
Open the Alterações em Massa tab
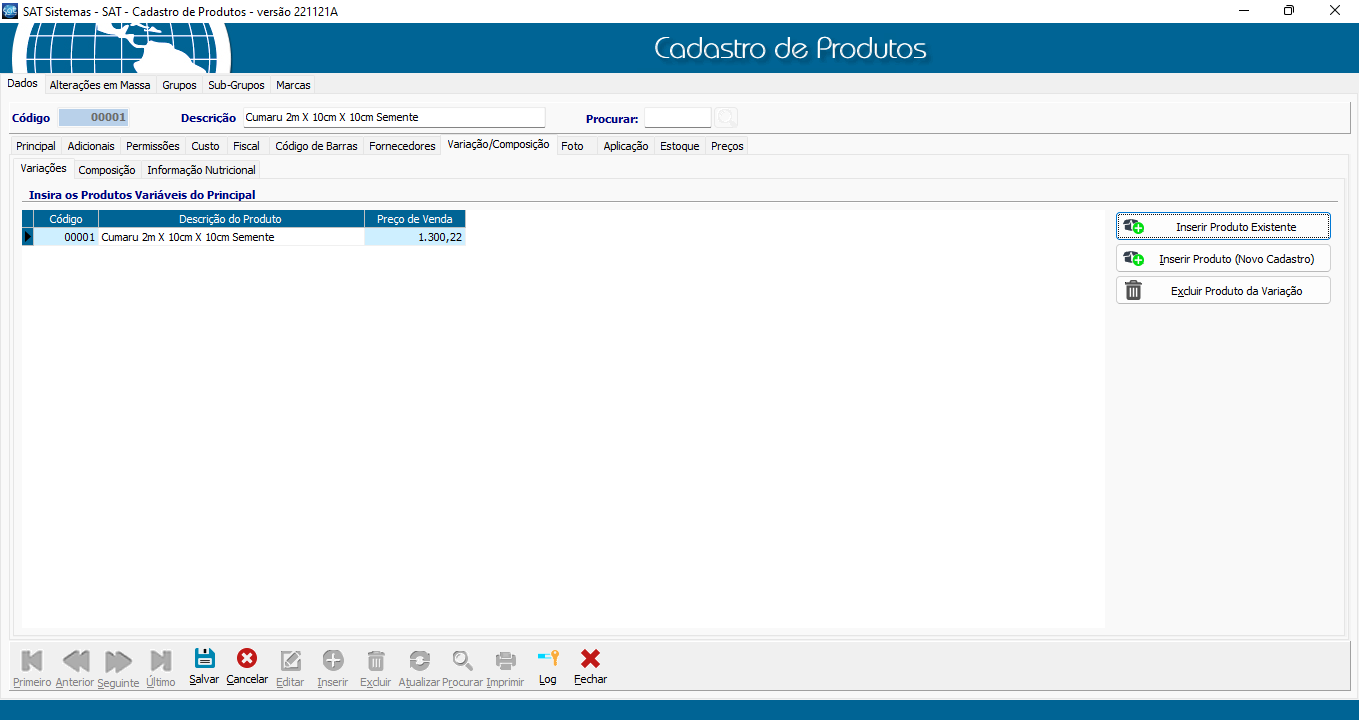click(x=100, y=85)
